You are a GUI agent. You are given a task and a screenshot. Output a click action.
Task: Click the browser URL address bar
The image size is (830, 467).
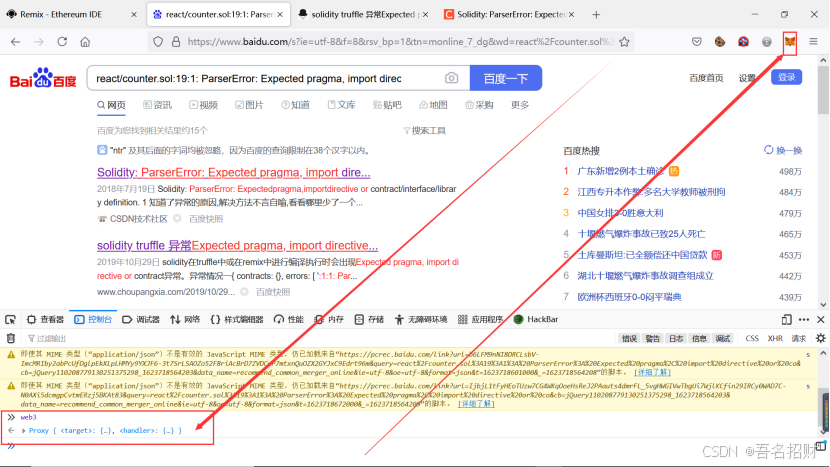click(x=400, y=42)
